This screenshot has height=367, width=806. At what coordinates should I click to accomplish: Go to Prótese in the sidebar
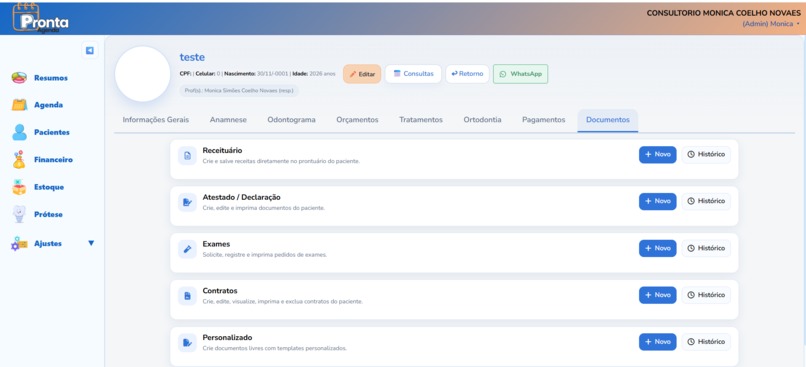point(48,214)
